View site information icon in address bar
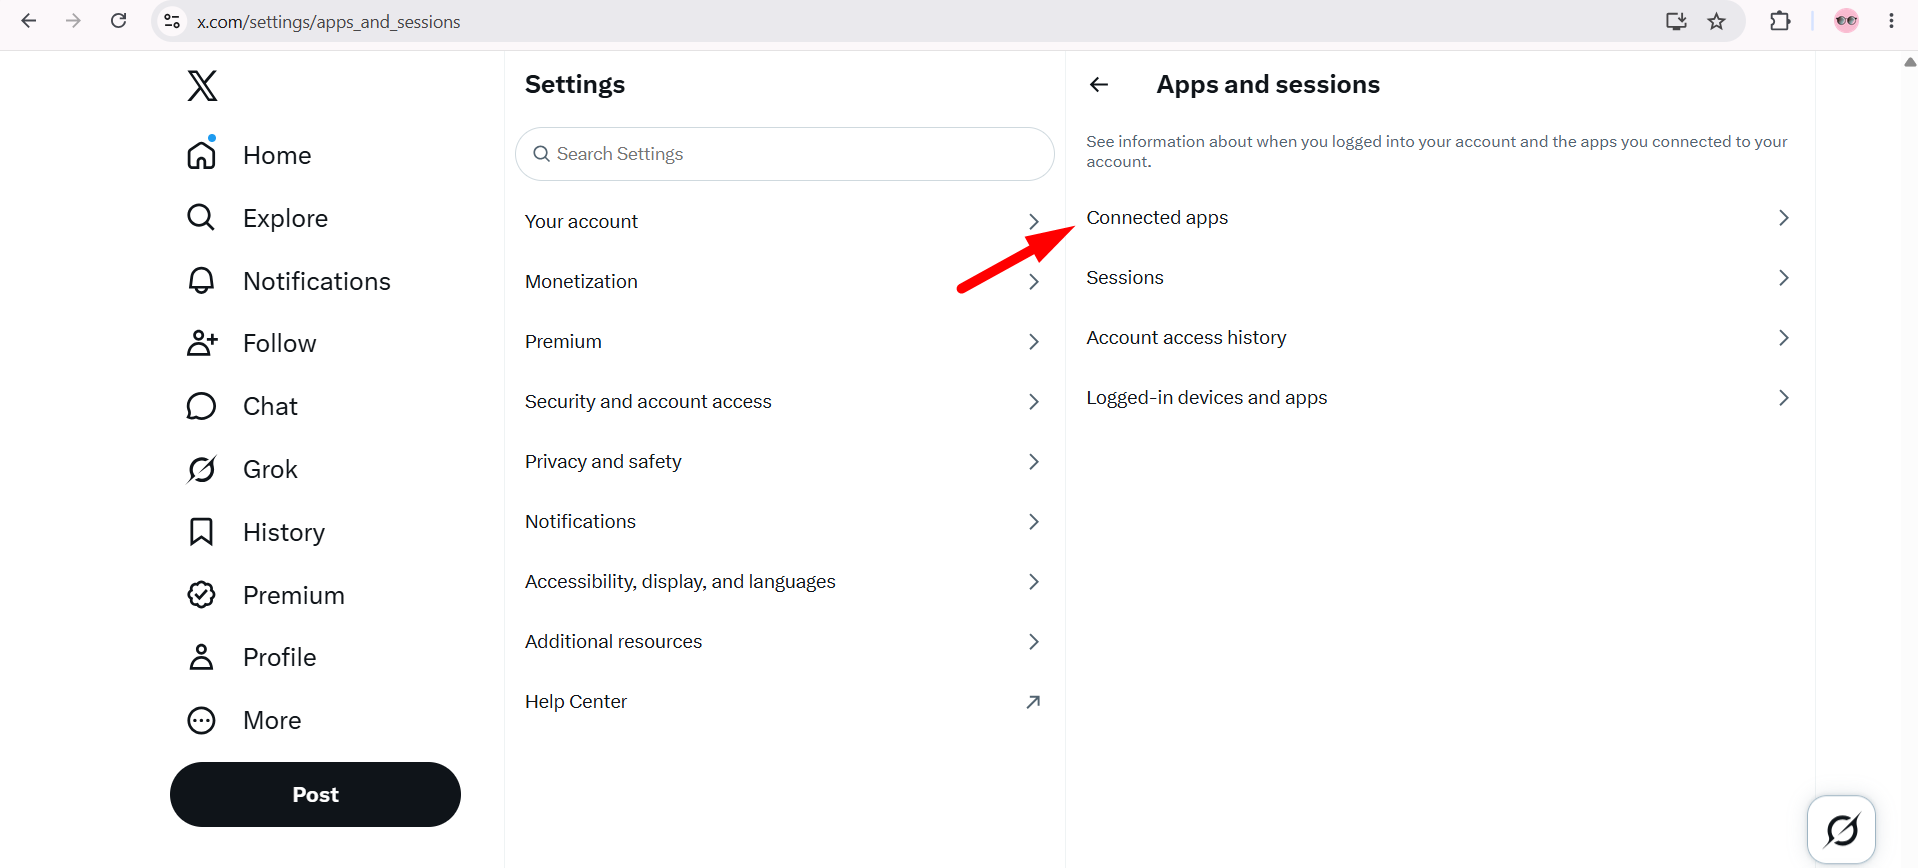 coord(172,21)
